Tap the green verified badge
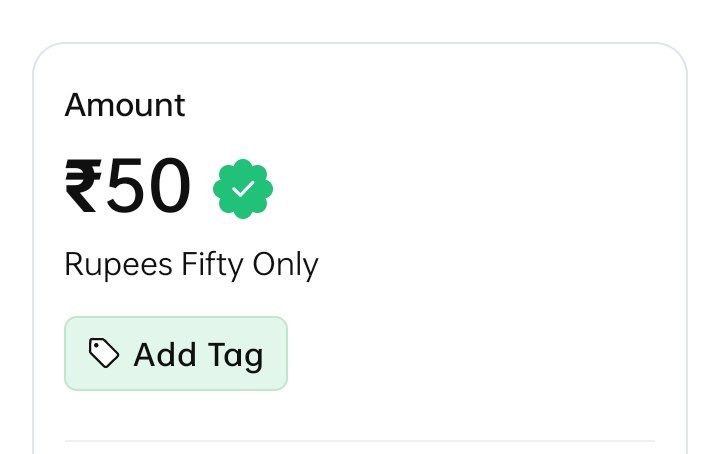Viewport: 720px width, 454px height. (243, 189)
